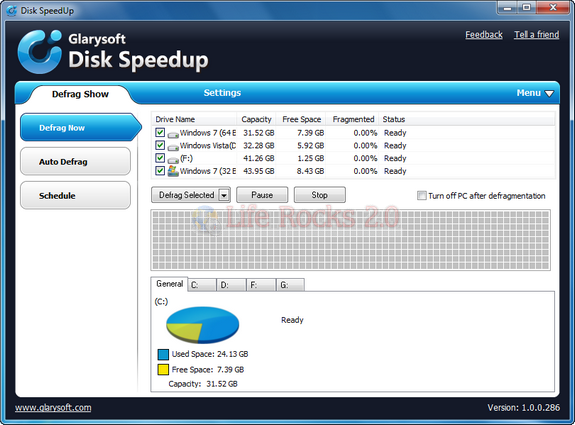Click the Defrag Now sidebar button

point(81,128)
